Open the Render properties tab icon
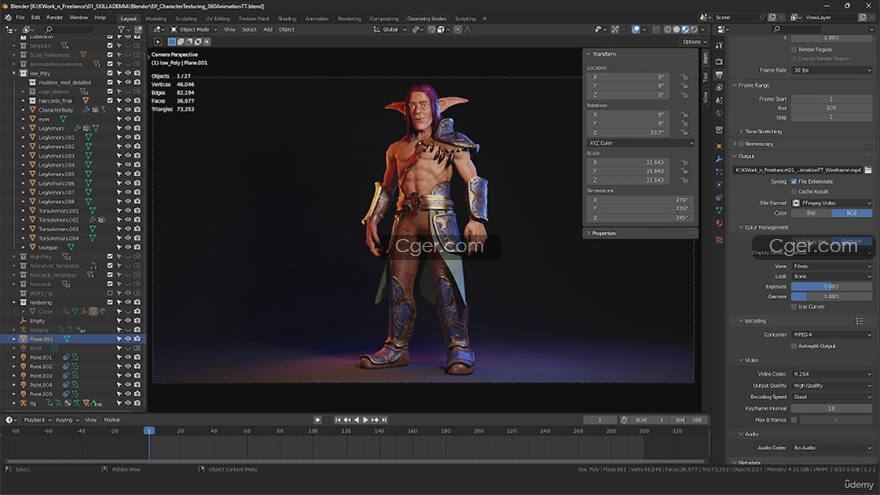The width and height of the screenshot is (880, 495). pyautogui.click(x=719, y=61)
